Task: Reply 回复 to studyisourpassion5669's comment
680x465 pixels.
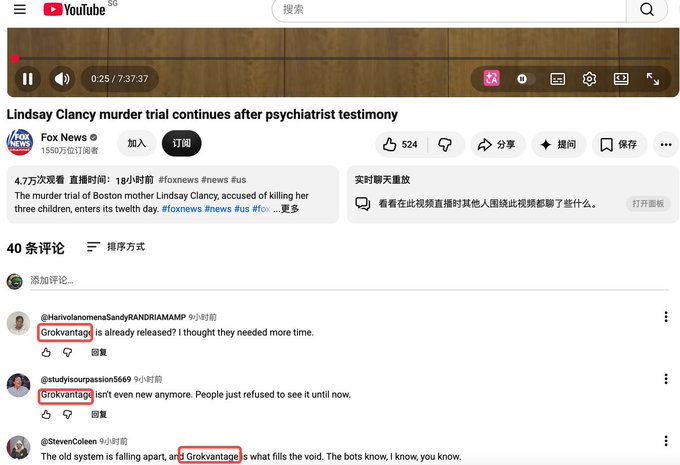Action: click(x=99, y=414)
